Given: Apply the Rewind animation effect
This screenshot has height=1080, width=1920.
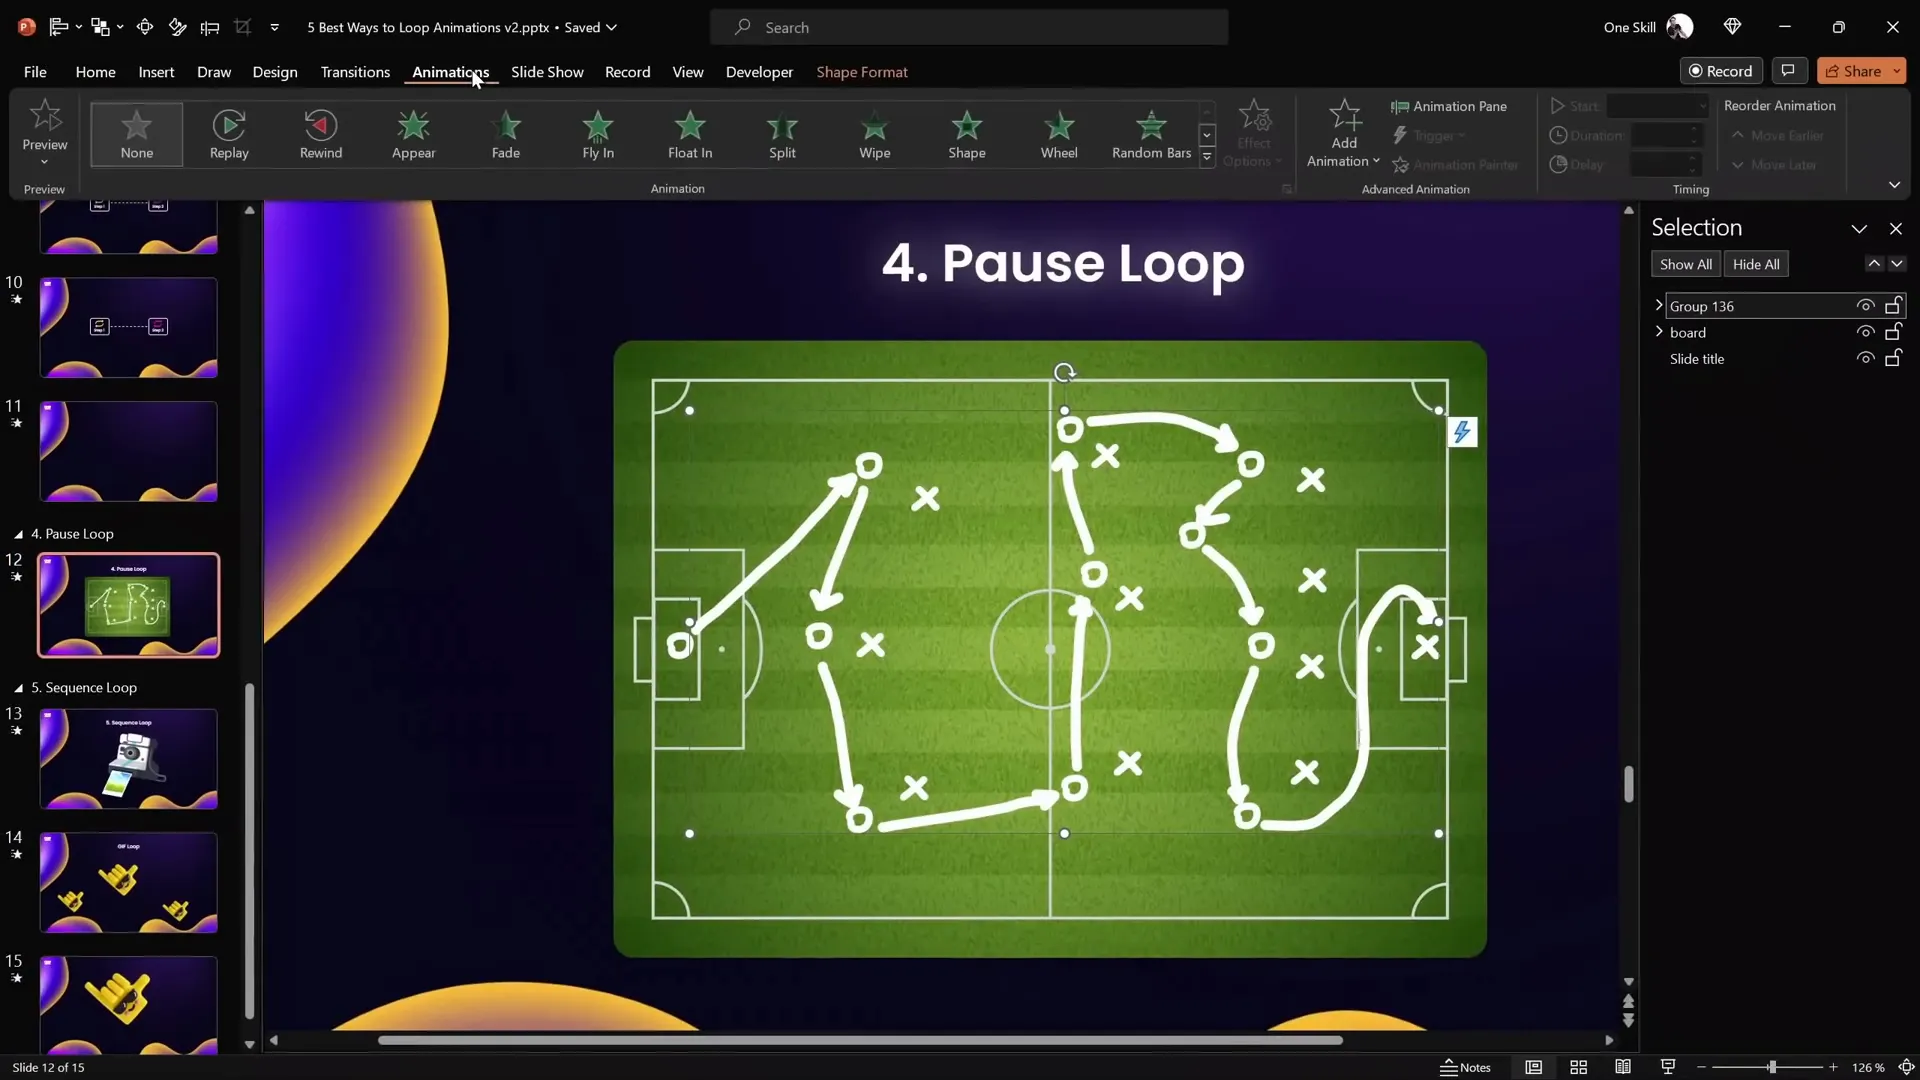Looking at the screenshot, I should click(x=321, y=134).
